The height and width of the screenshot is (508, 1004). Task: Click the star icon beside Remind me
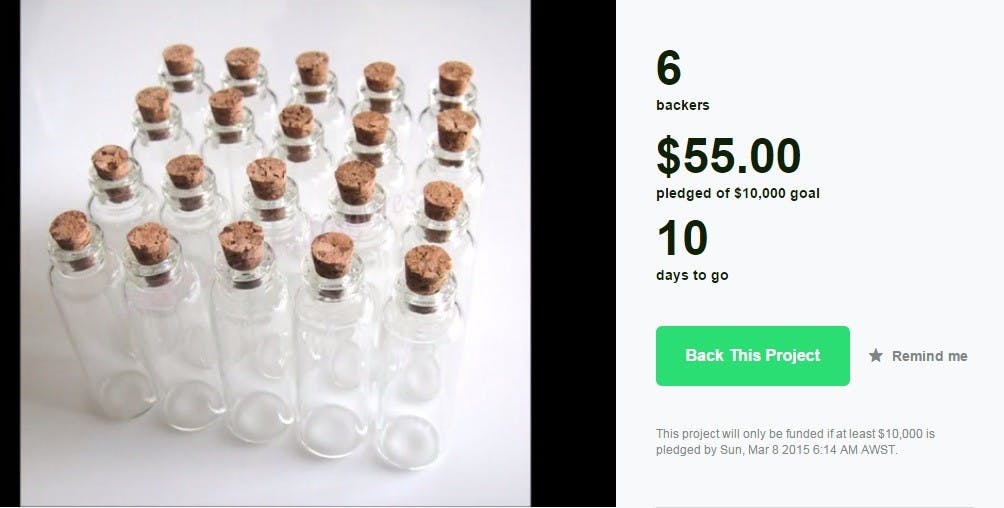point(876,356)
